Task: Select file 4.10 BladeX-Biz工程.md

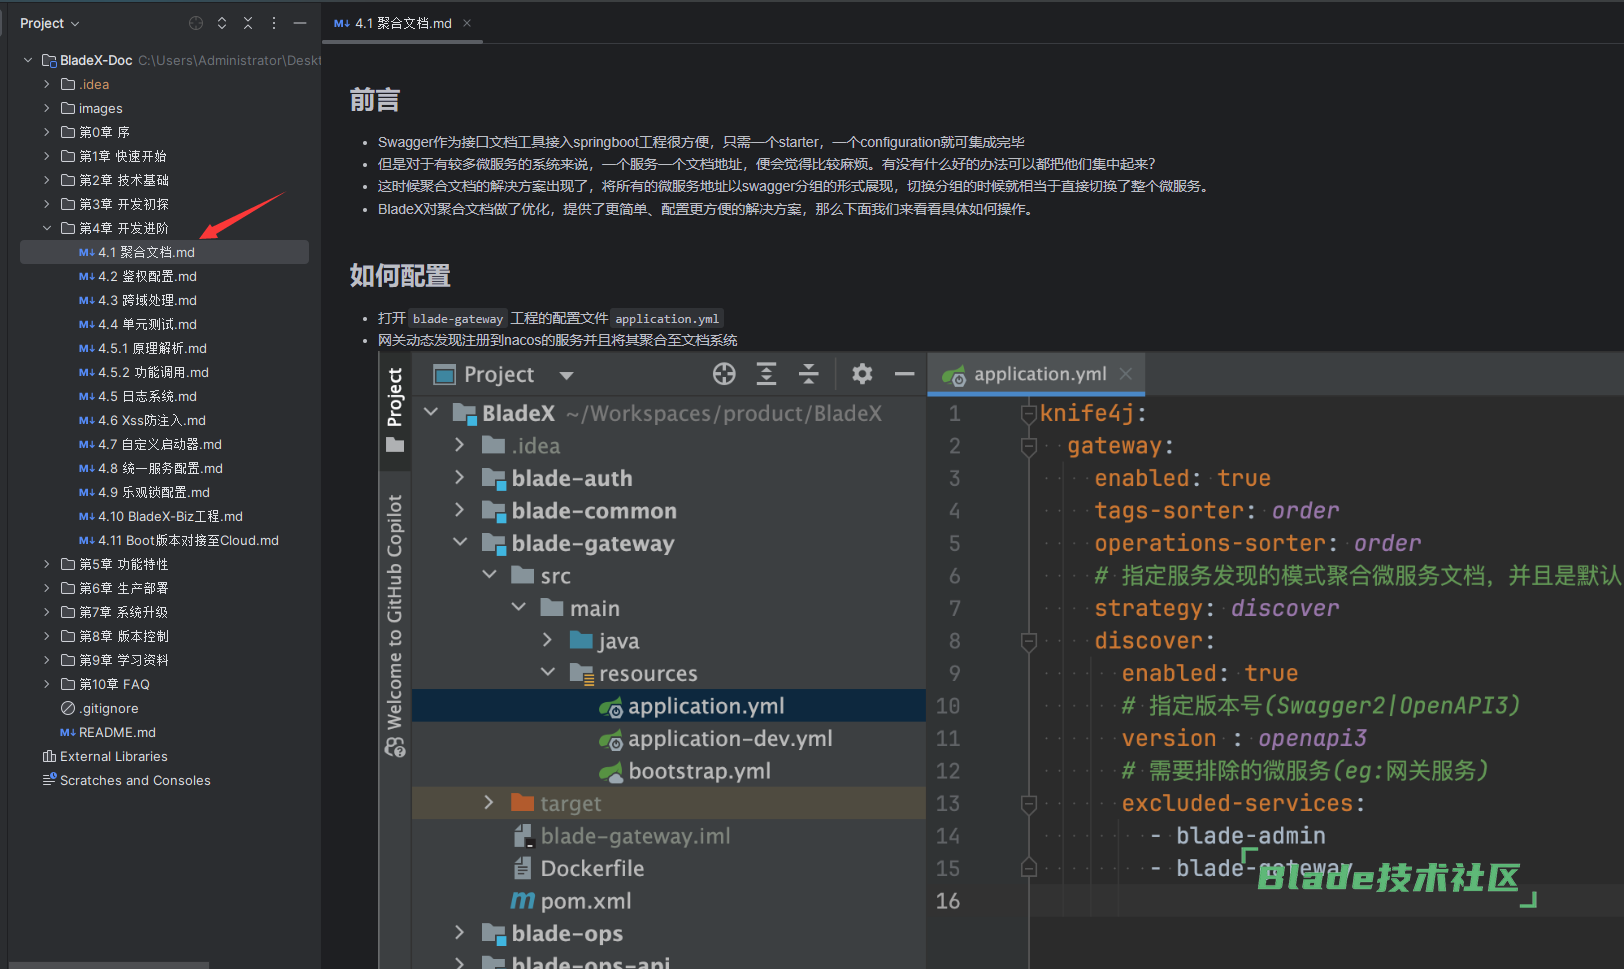Action: [170, 516]
